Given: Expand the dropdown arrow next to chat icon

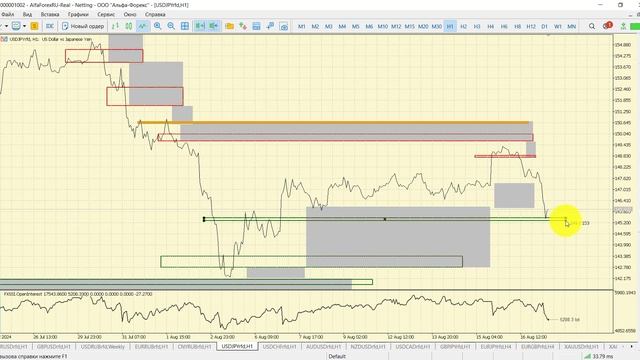Looking at the screenshot, I should tap(24, 26).
